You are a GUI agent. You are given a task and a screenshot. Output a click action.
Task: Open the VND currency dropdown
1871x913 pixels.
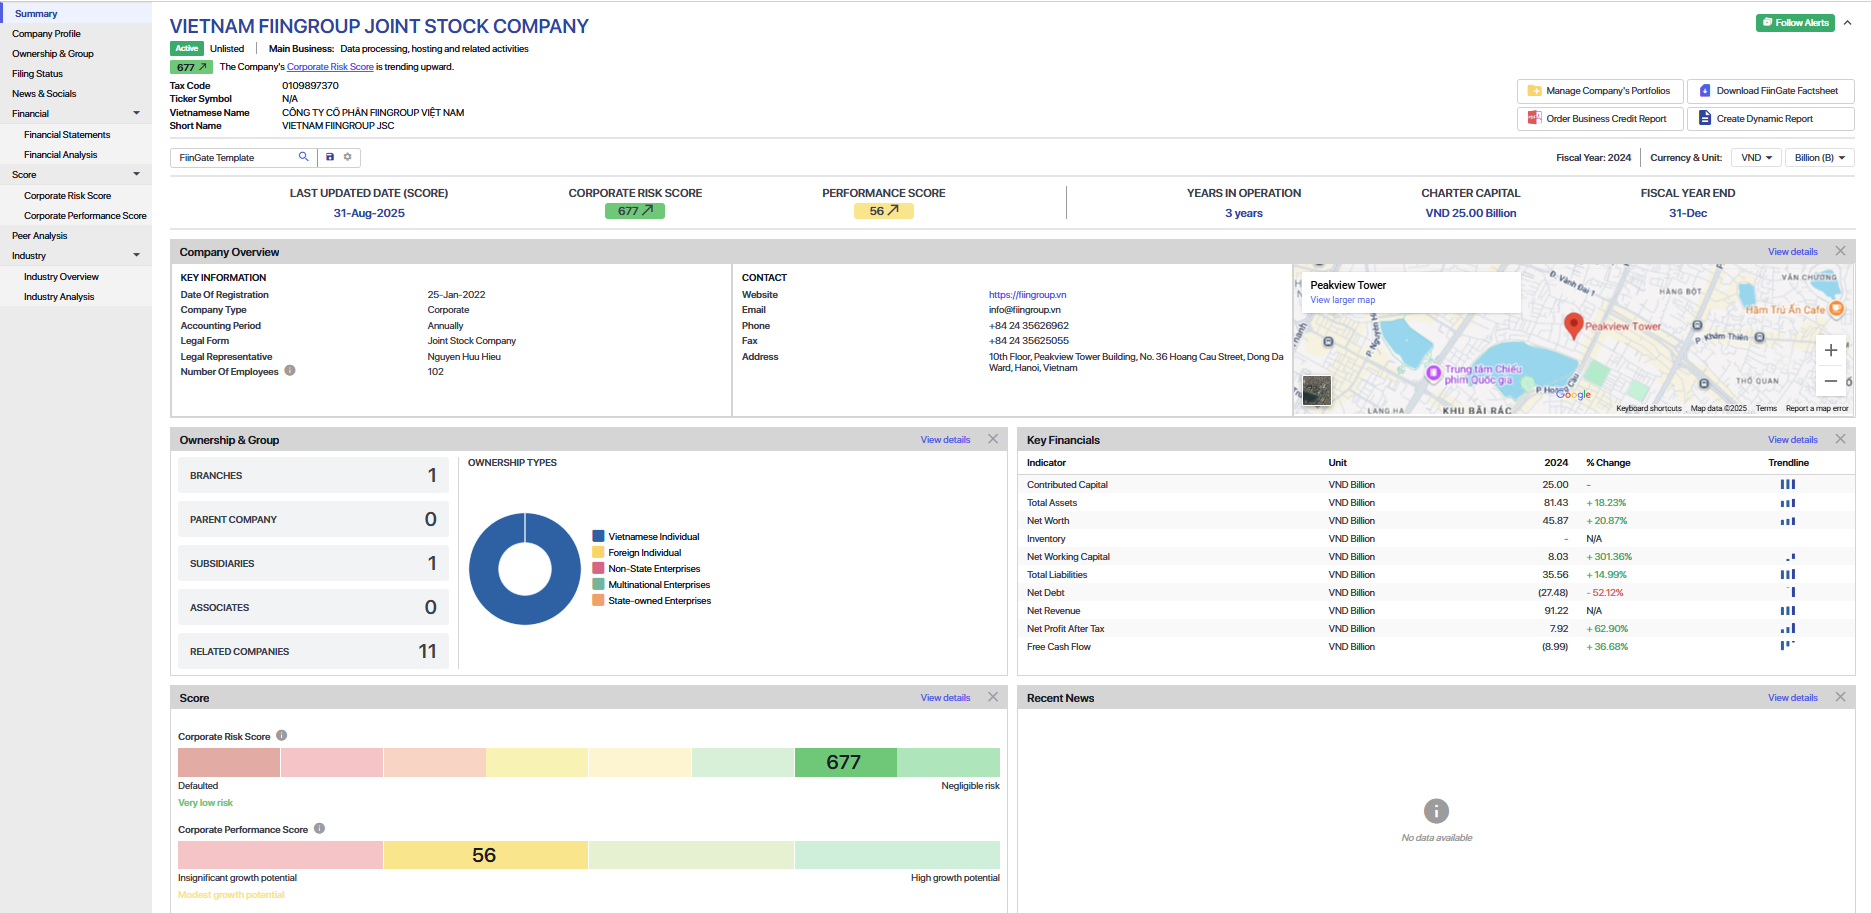coord(1756,158)
